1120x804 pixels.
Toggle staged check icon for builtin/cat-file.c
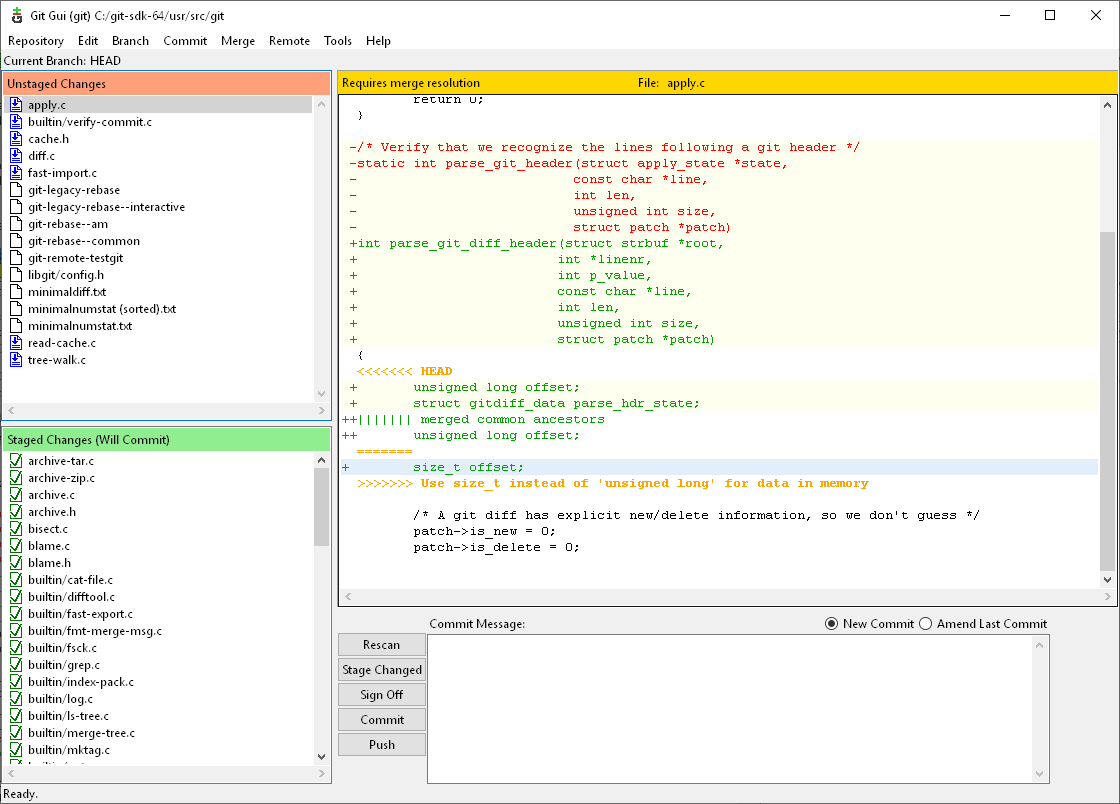click(16, 580)
